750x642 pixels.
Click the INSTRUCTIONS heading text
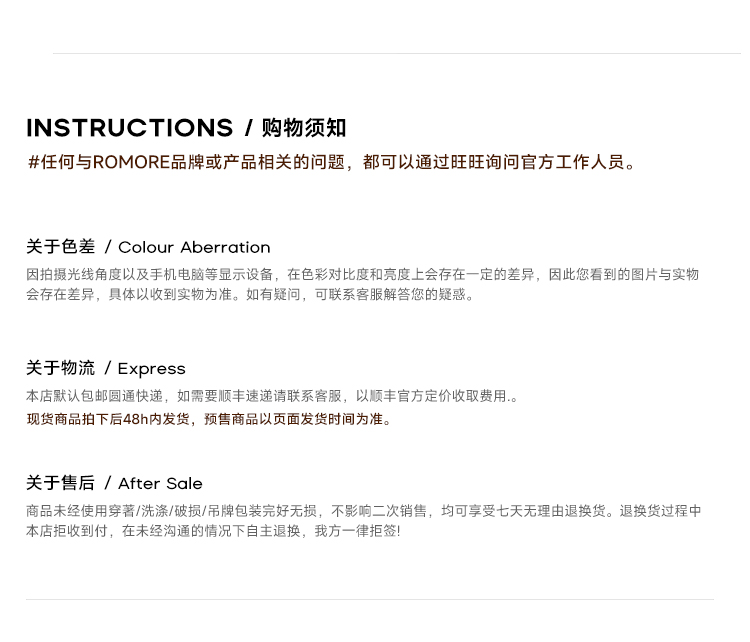(x=129, y=128)
